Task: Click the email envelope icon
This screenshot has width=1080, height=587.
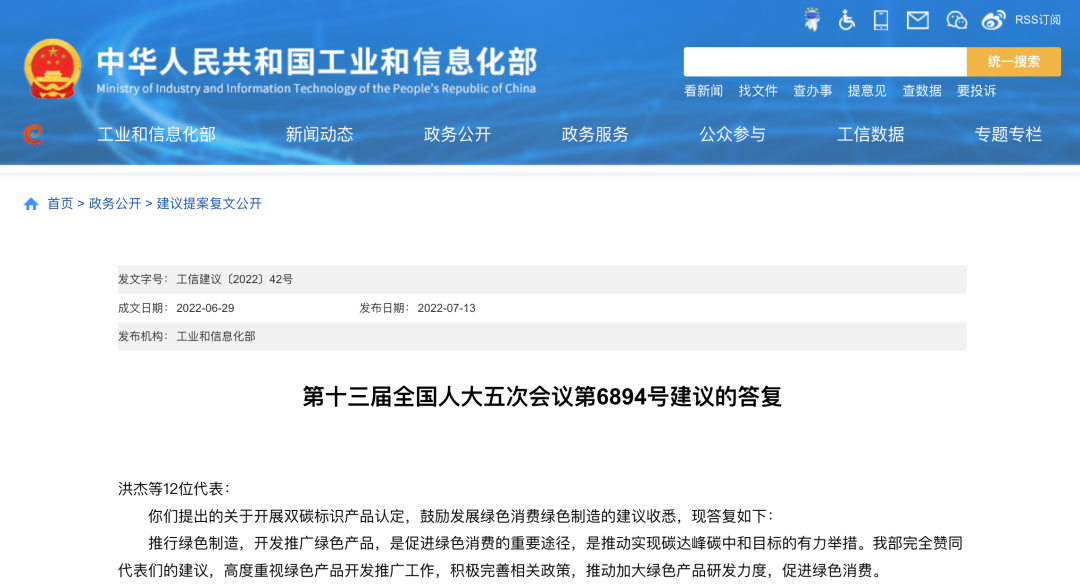Action: (x=917, y=19)
